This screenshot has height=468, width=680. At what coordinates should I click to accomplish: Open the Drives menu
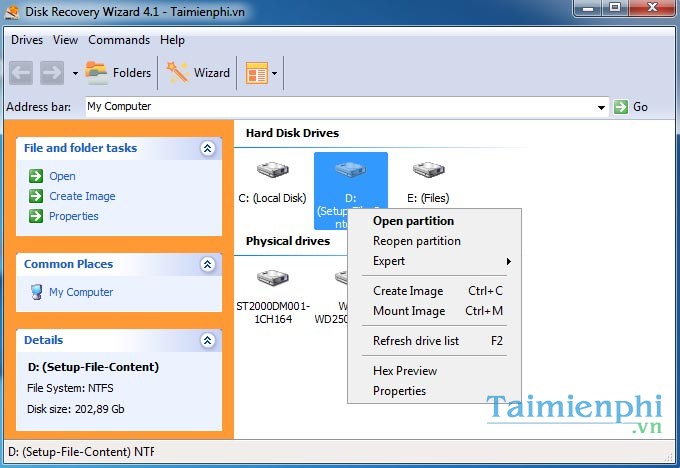click(27, 40)
